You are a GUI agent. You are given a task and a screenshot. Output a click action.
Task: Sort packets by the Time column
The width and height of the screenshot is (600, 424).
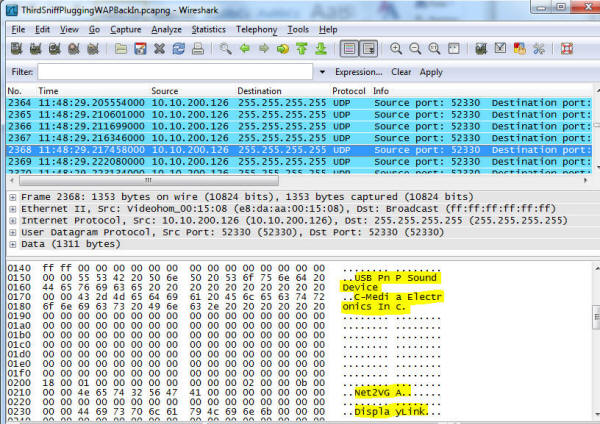click(x=48, y=91)
